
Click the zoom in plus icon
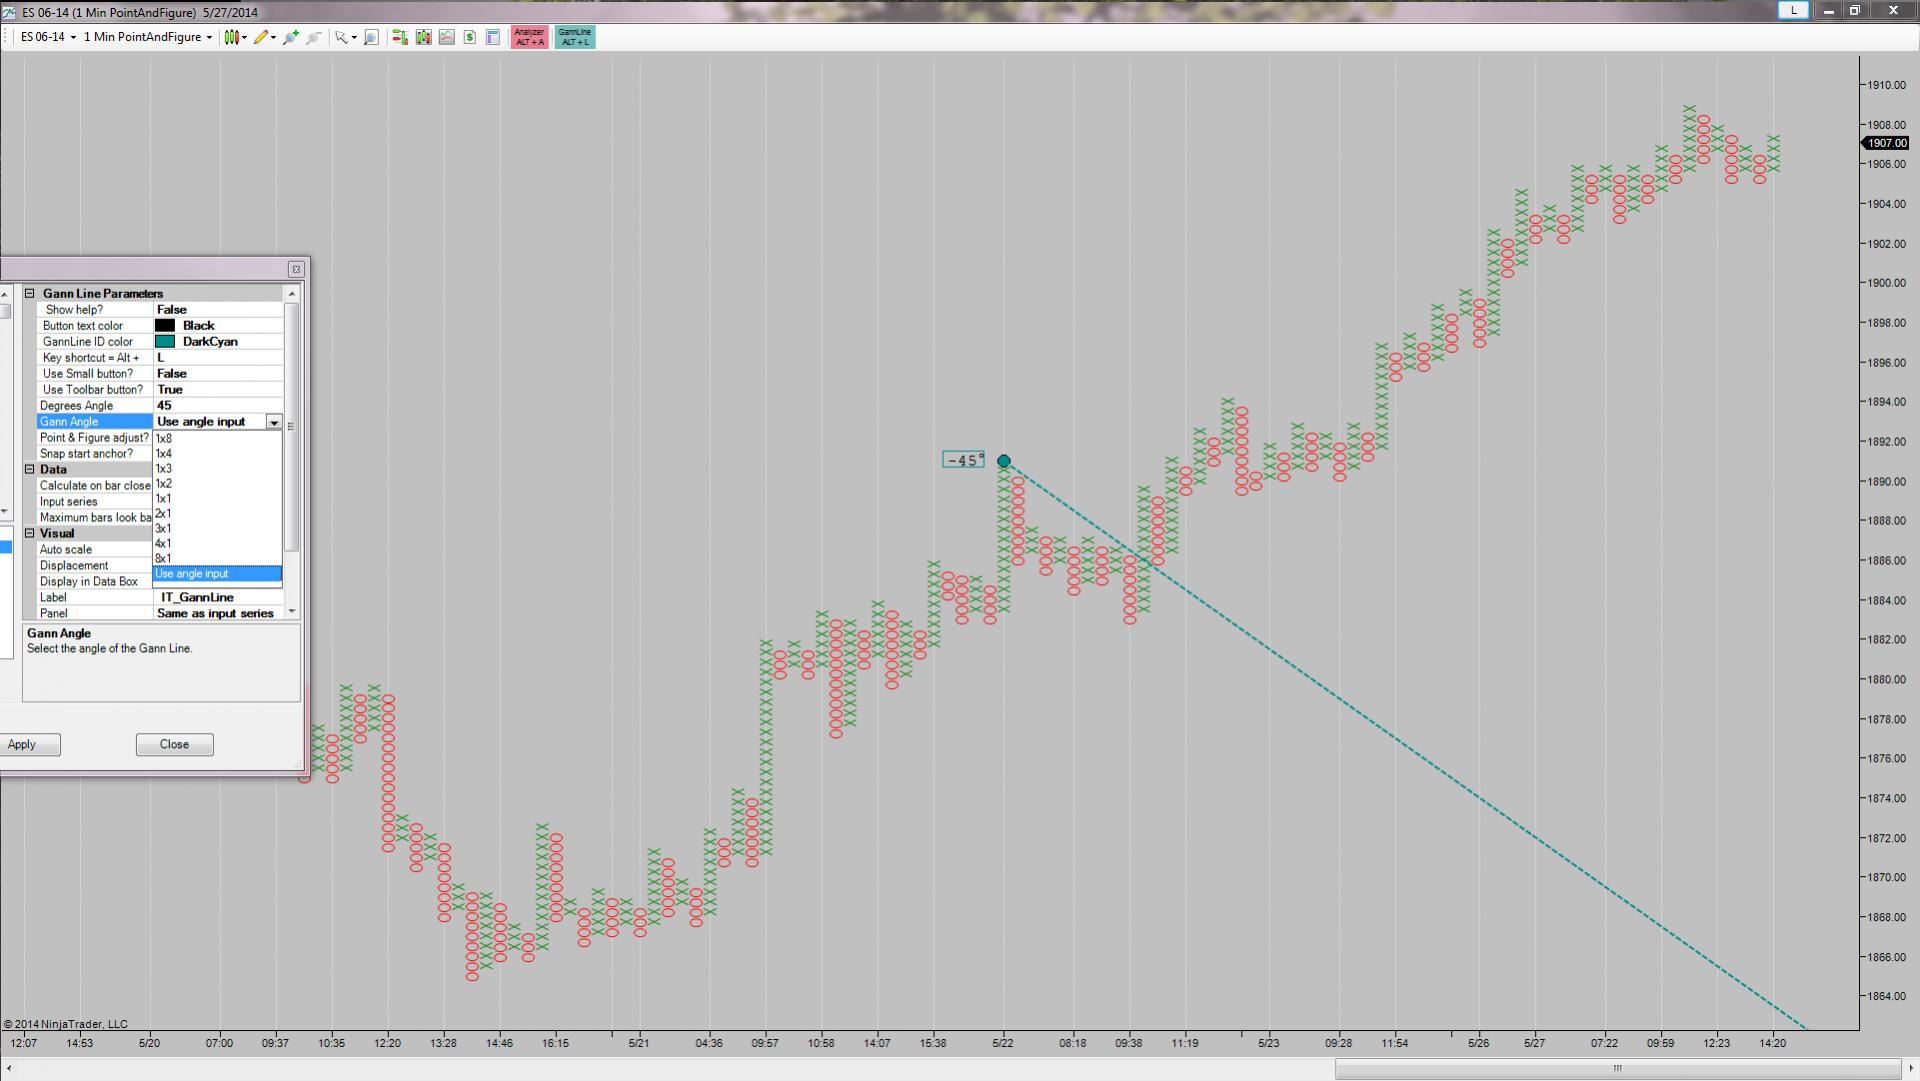tap(291, 37)
